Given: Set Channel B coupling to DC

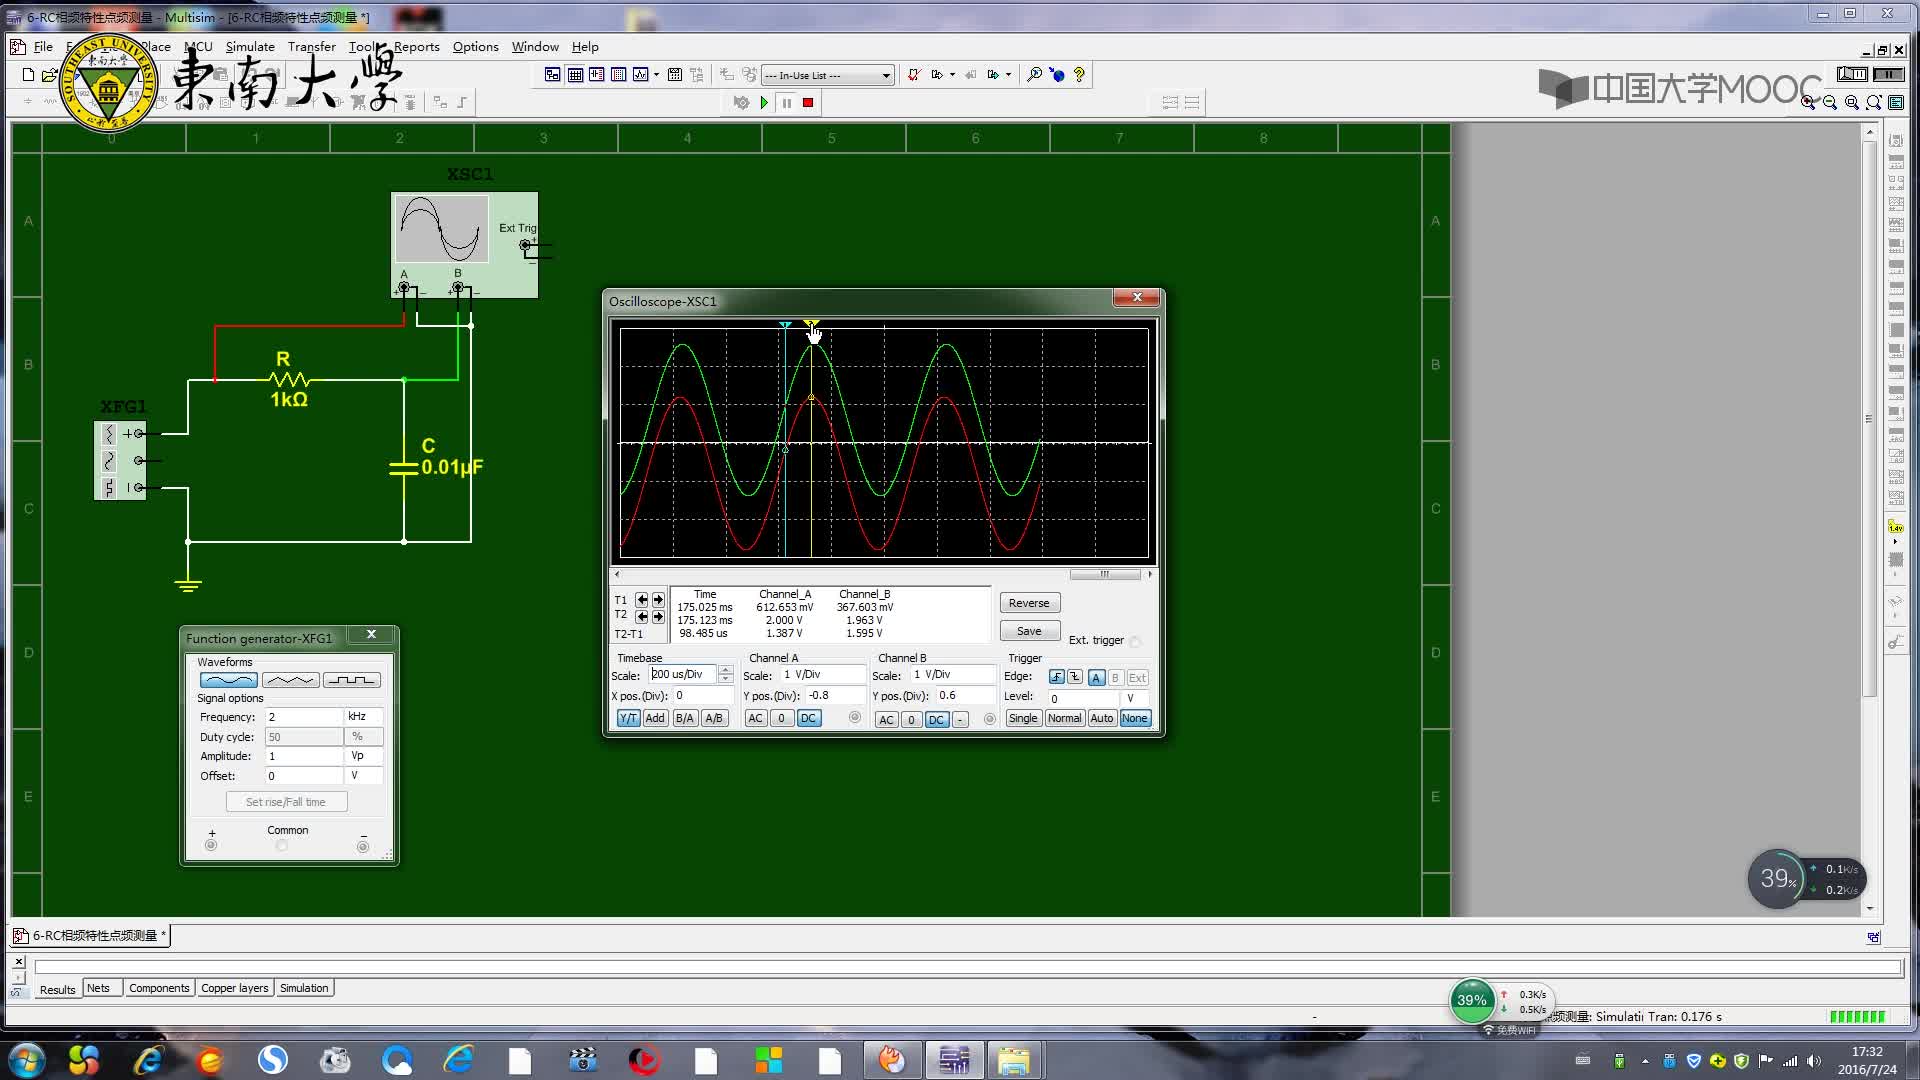Looking at the screenshot, I should pos(936,719).
